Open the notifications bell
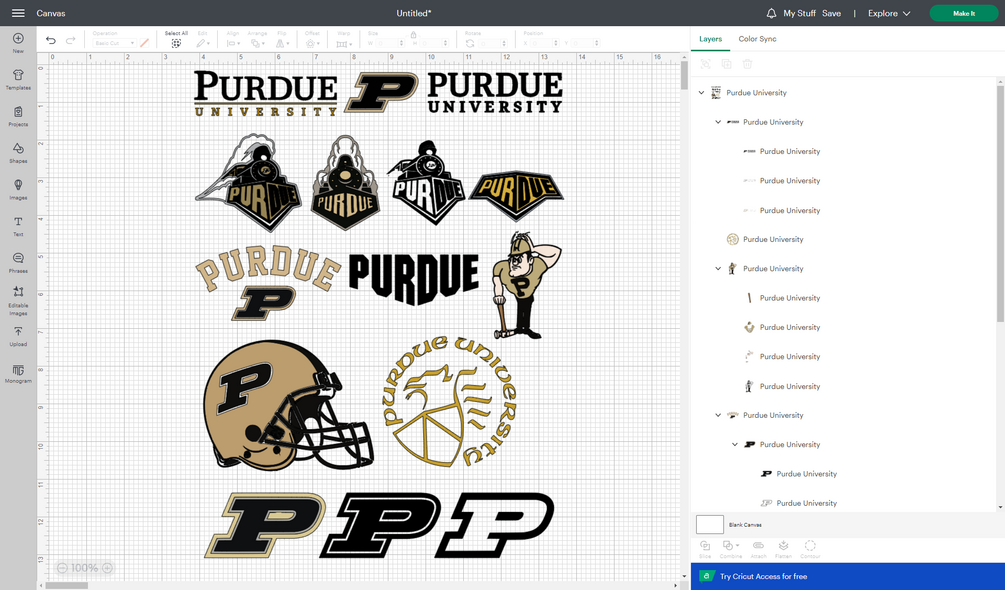This screenshot has width=1005, height=590. pyautogui.click(x=771, y=13)
